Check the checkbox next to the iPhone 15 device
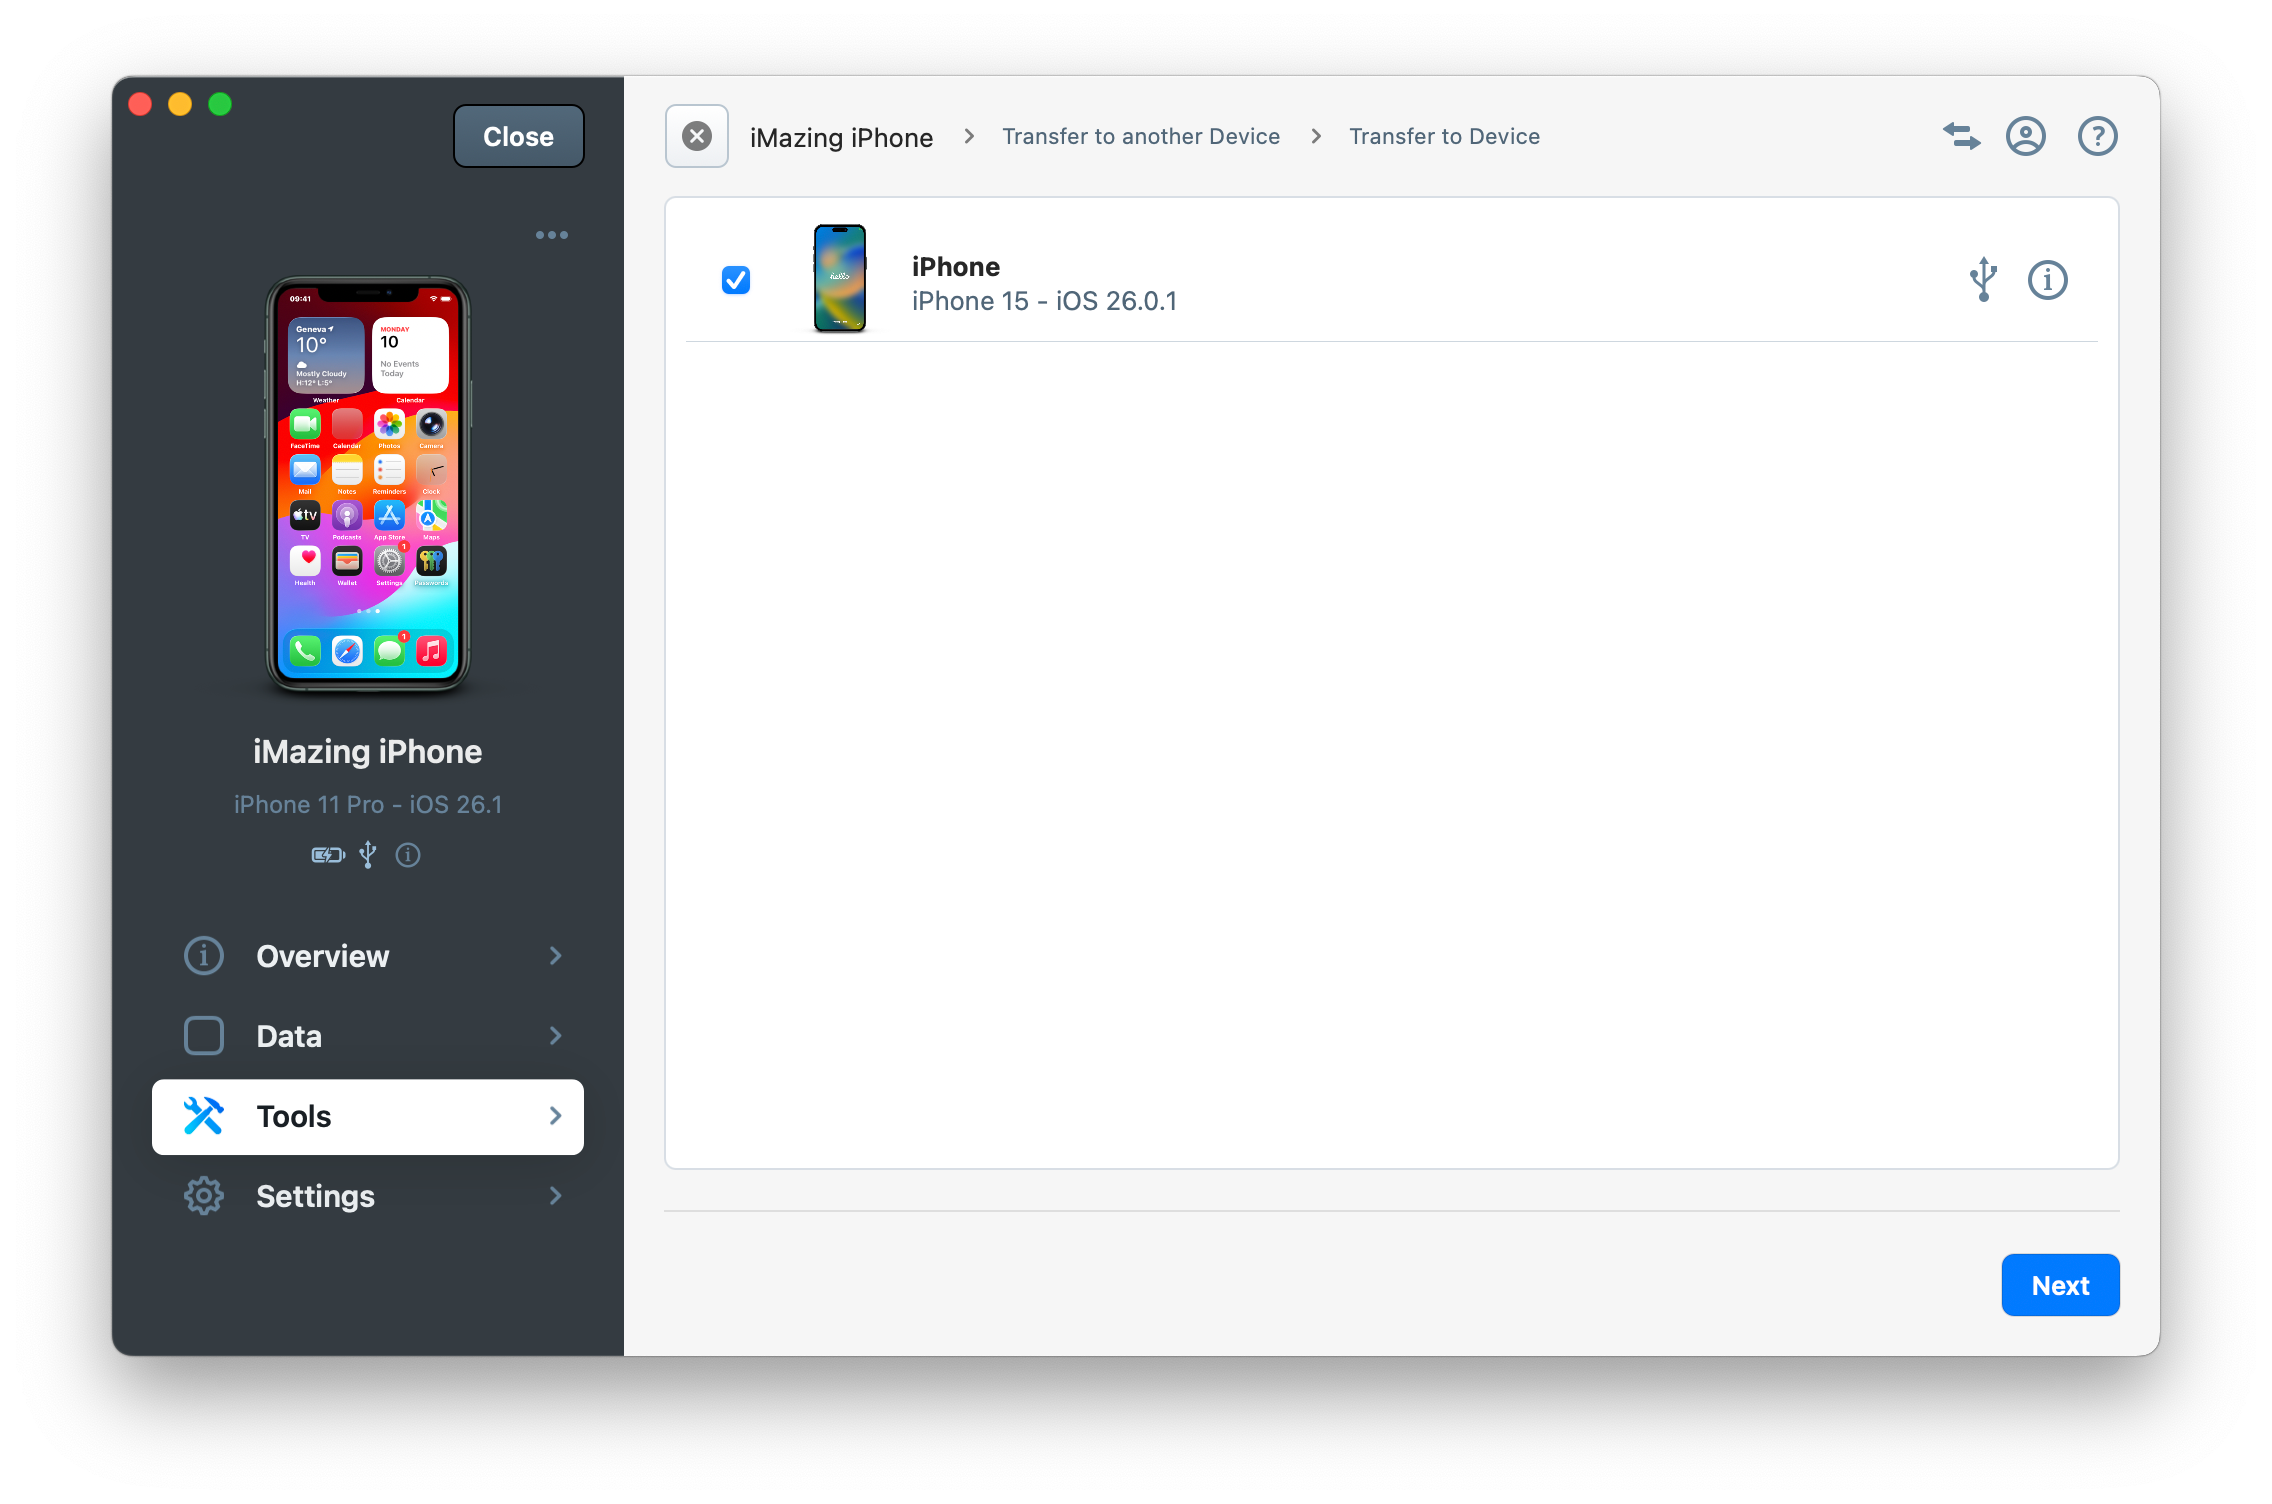The height and width of the screenshot is (1504, 2272). click(735, 280)
